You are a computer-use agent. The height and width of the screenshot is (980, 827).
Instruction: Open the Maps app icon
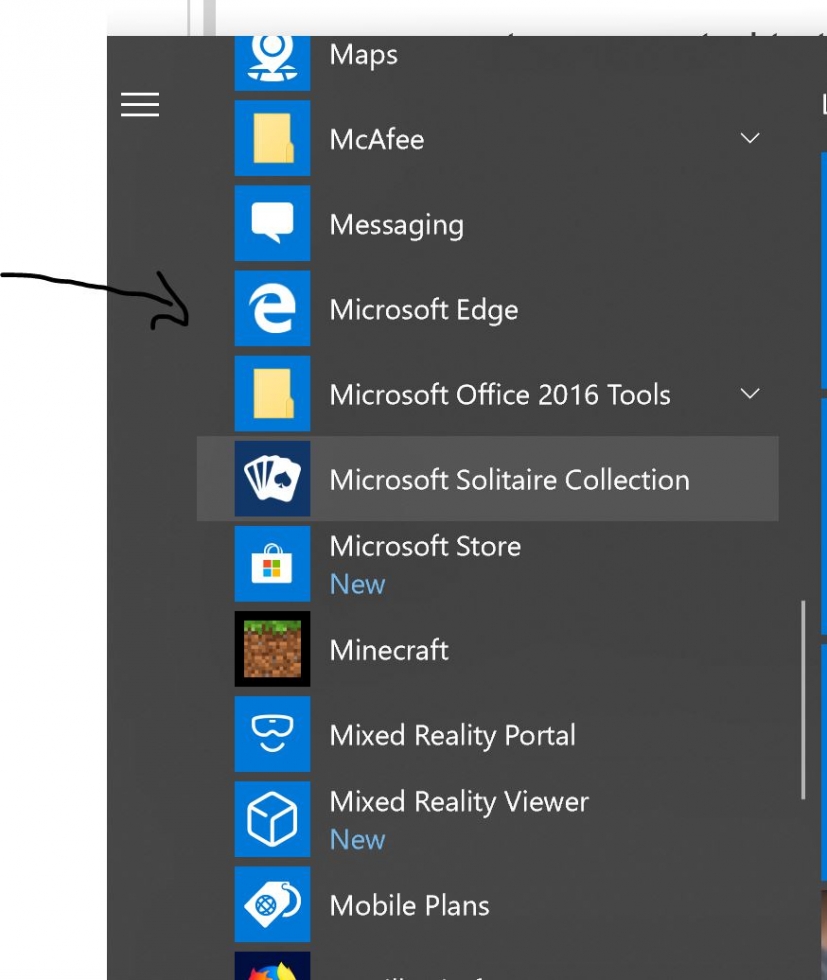tap(272, 62)
